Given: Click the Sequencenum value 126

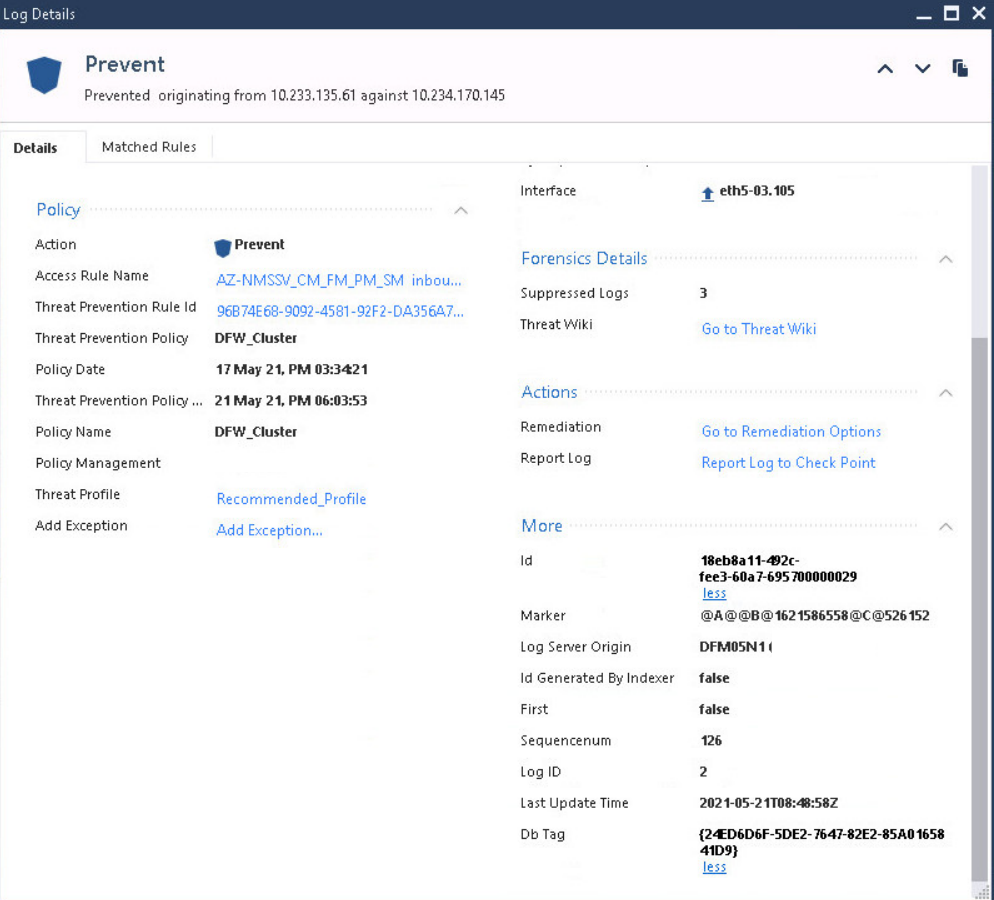Looking at the screenshot, I should point(711,740).
